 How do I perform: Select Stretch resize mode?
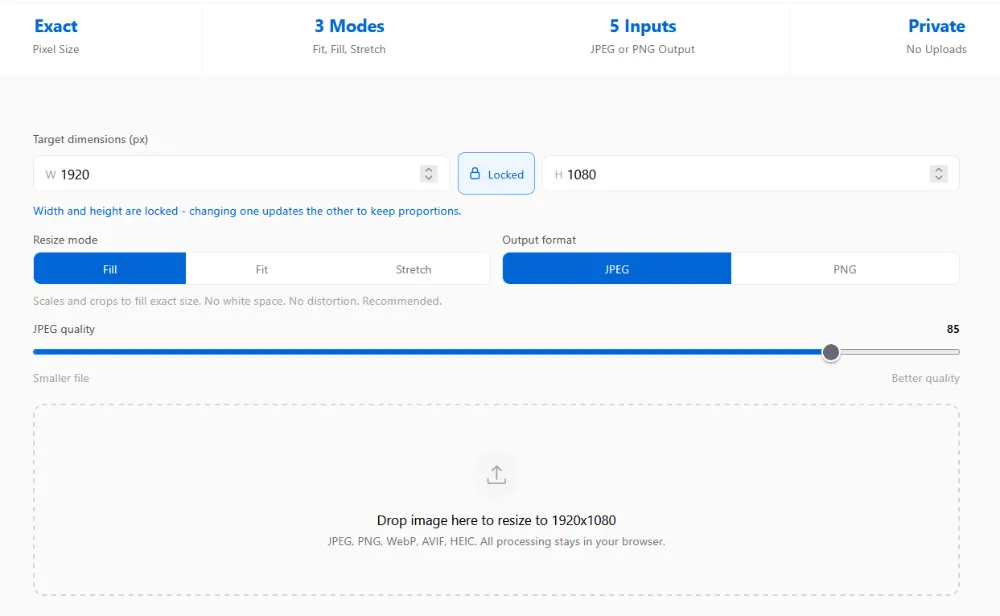point(413,268)
